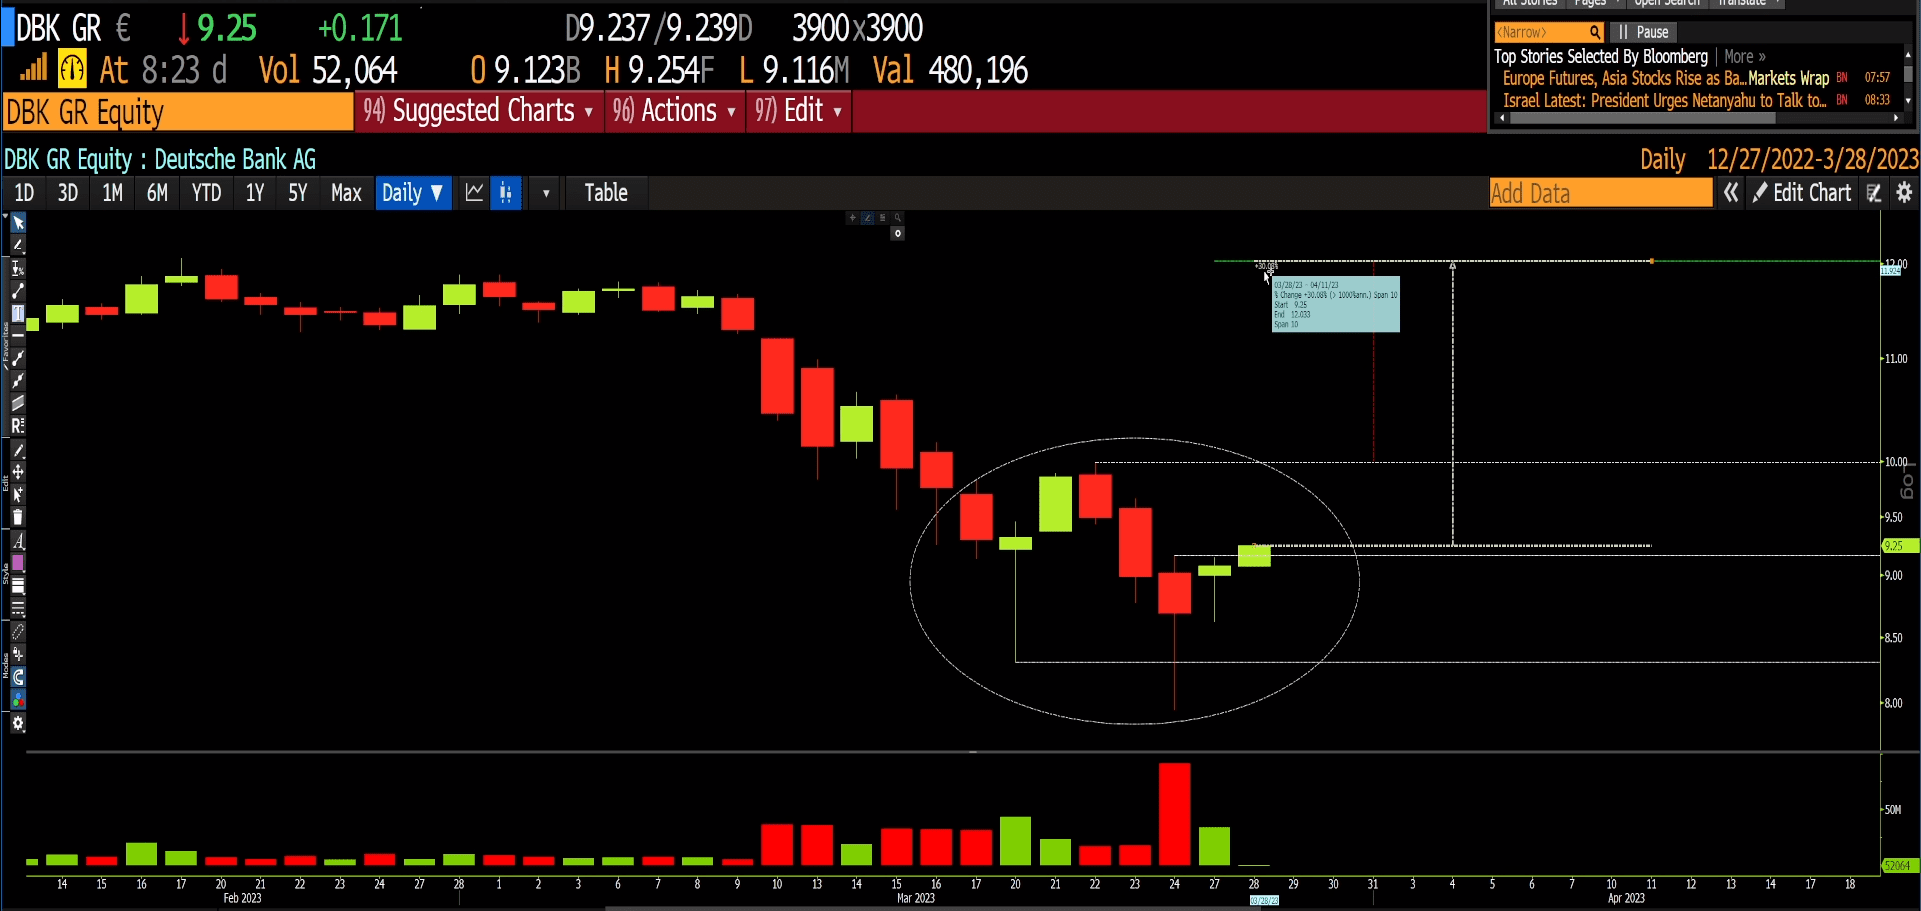Click the 03/28/23 date marker on time axis
Screen dimensions: 1921x911
pos(1264,901)
